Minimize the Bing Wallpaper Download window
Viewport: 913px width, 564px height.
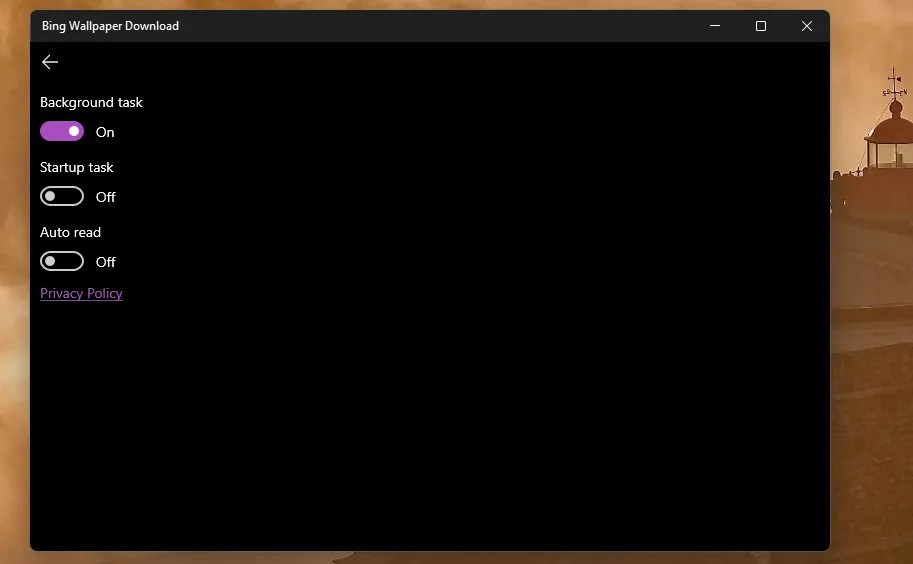pos(715,26)
